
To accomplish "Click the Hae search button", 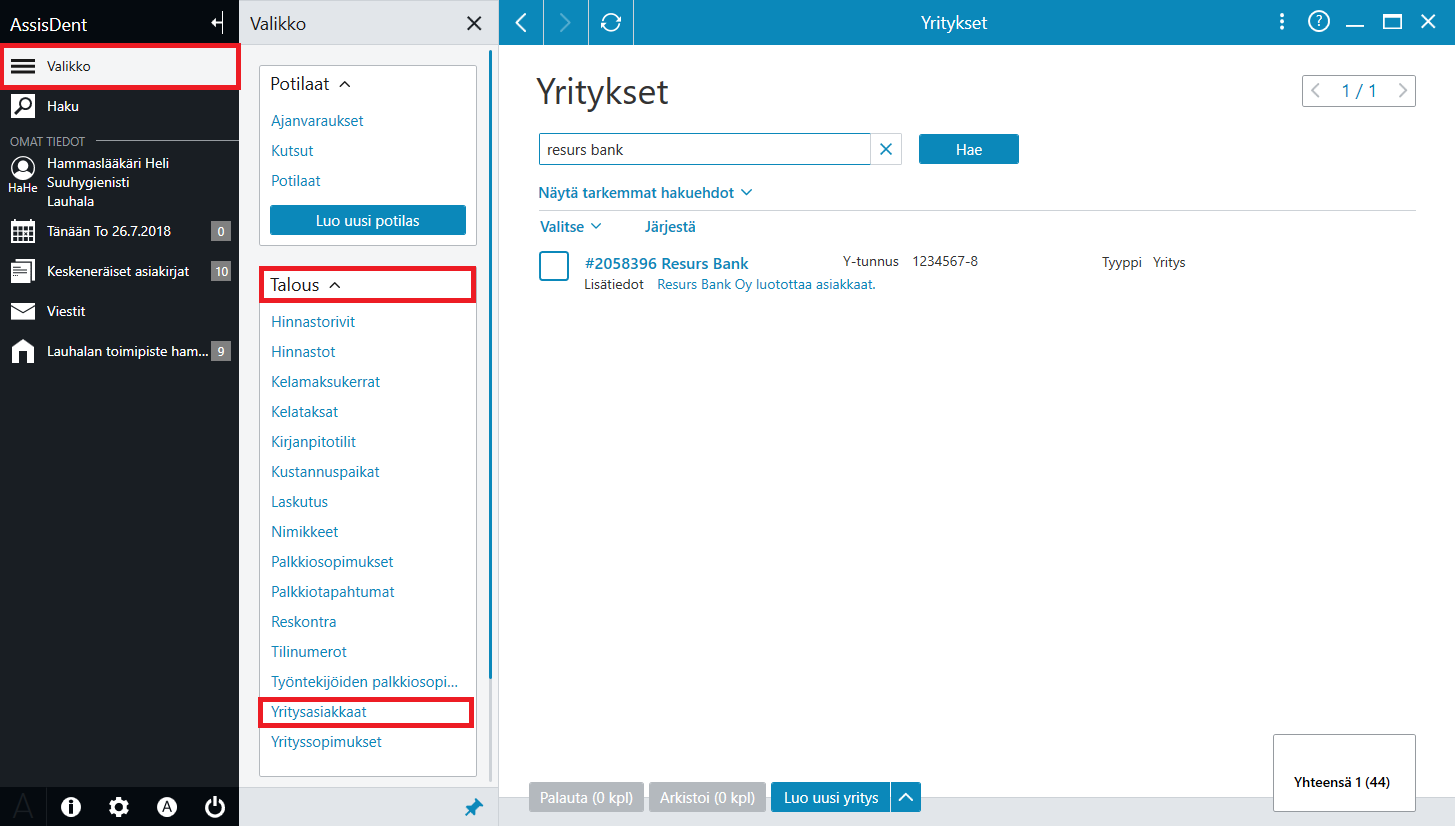I will pos(969,150).
